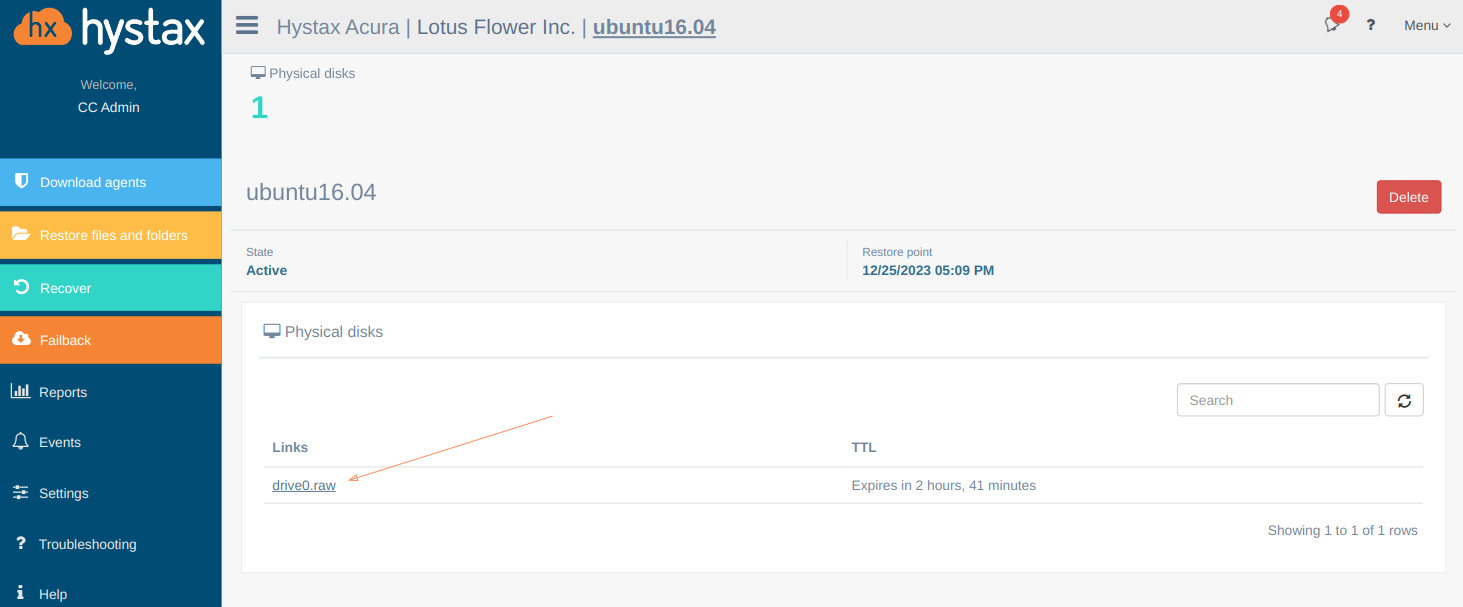Click the hamburger menu icon
The height and width of the screenshot is (607, 1463).
[x=247, y=25]
